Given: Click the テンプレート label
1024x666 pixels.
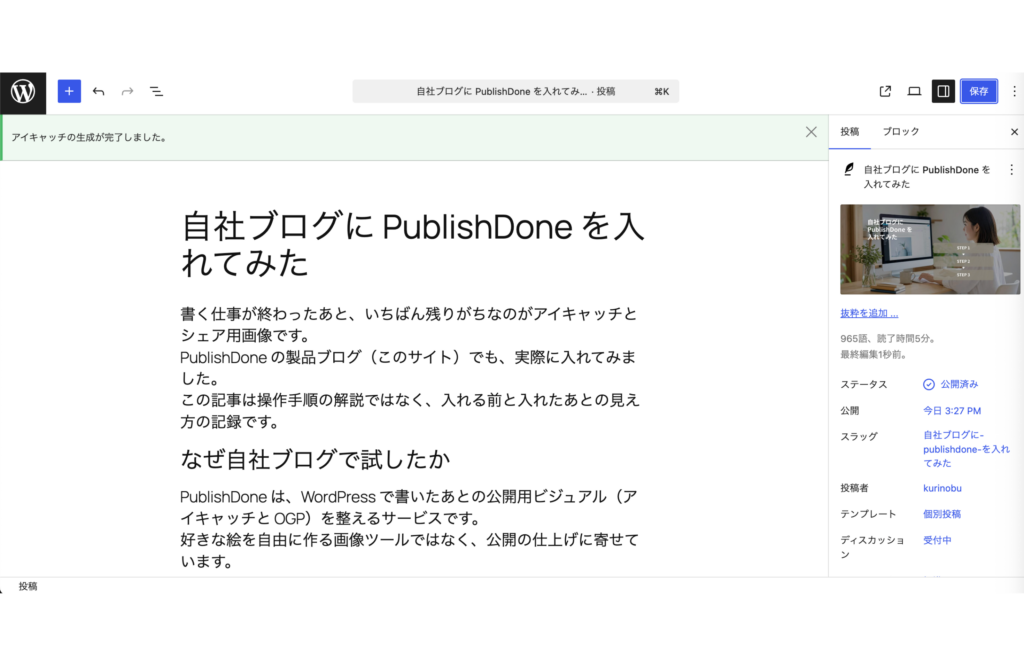Looking at the screenshot, I should (x=868, y=514).
